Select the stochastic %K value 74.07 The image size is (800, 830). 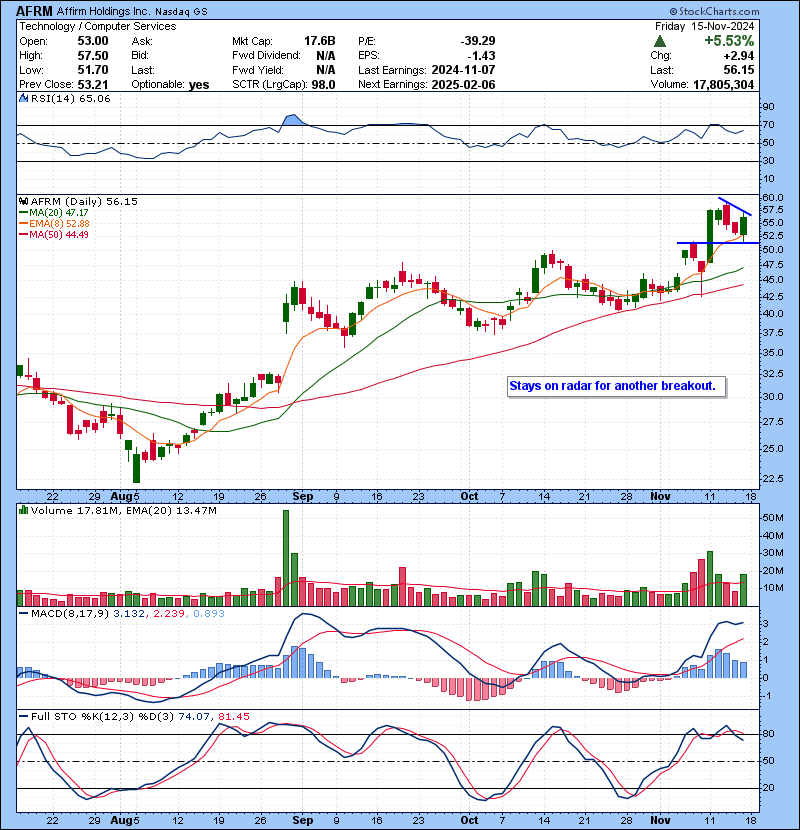click(194, 716)
